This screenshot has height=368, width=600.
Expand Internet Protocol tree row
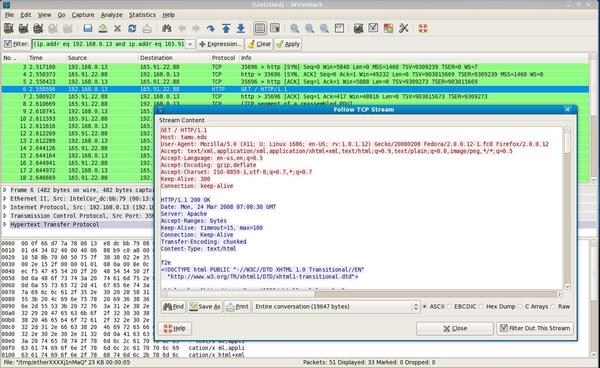click(5, 207)
